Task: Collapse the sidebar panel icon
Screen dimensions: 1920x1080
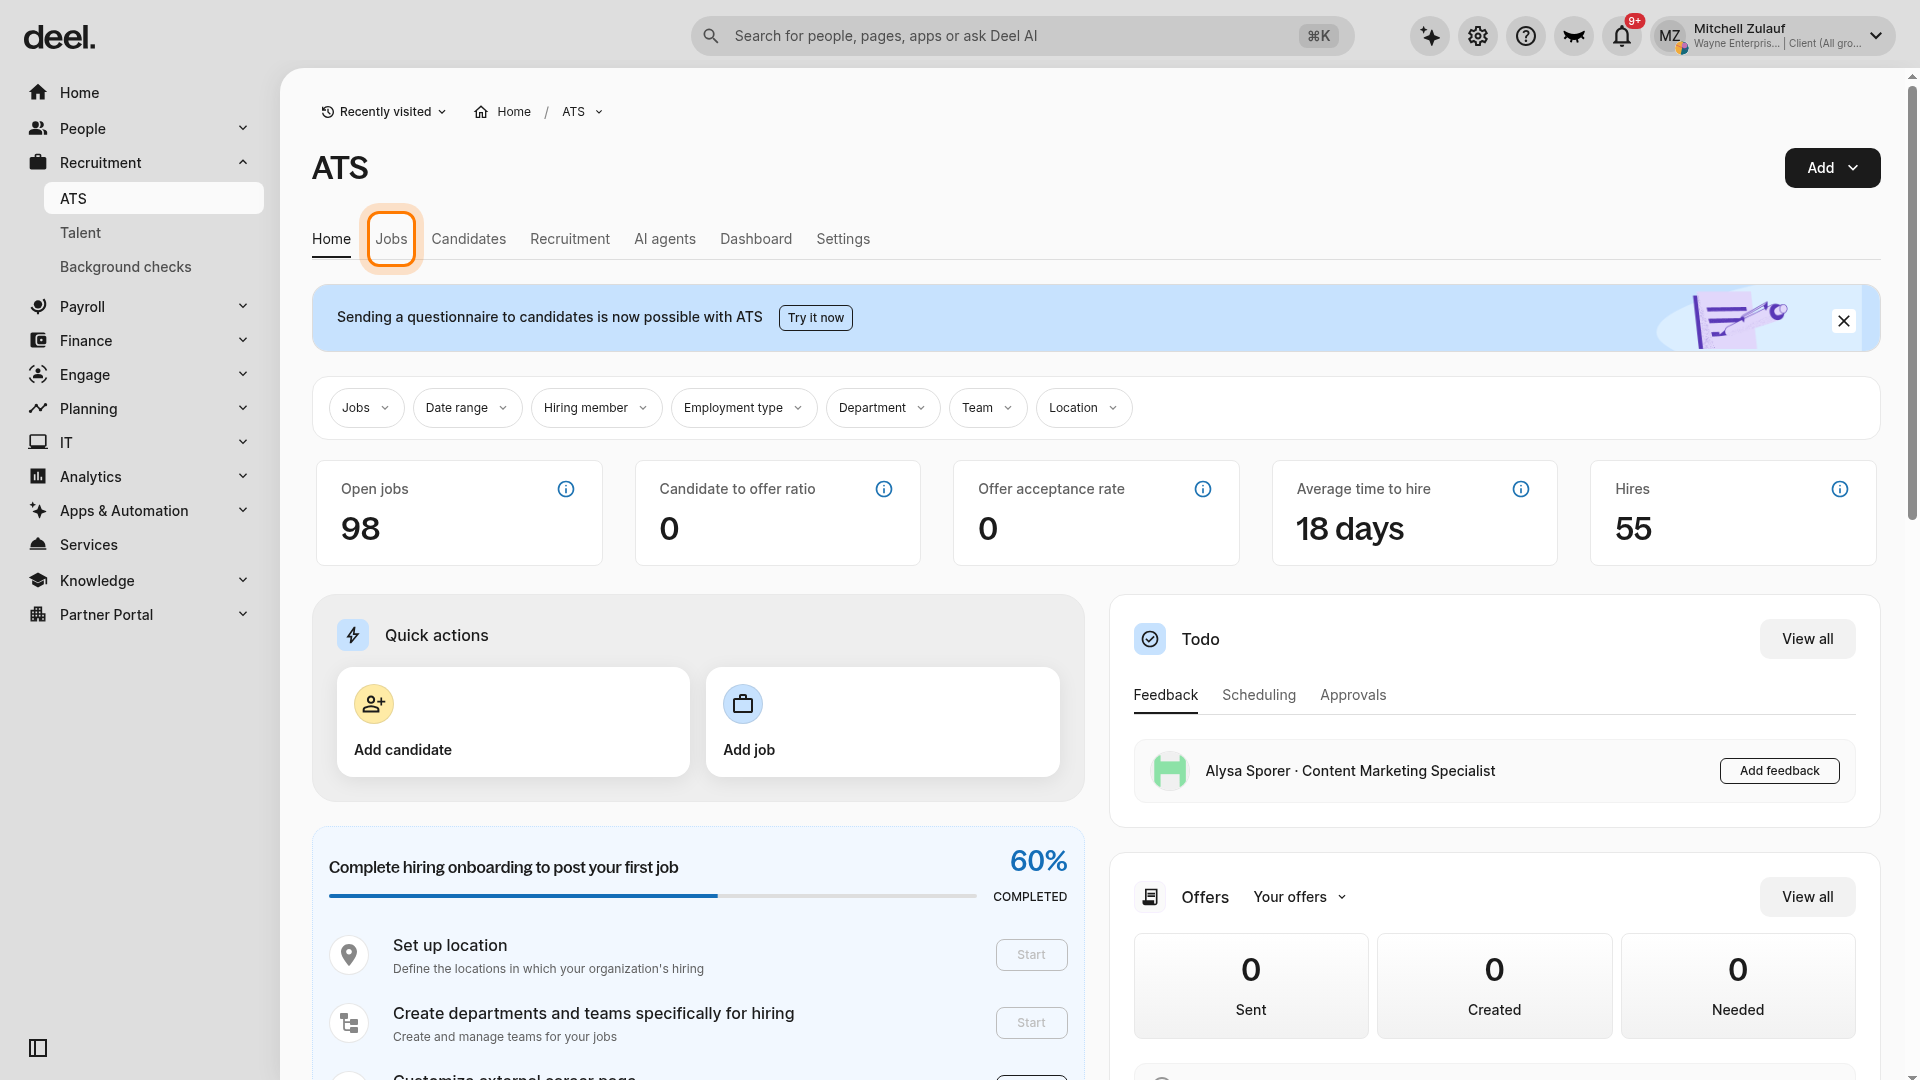Action: (x=38, y=1048)
